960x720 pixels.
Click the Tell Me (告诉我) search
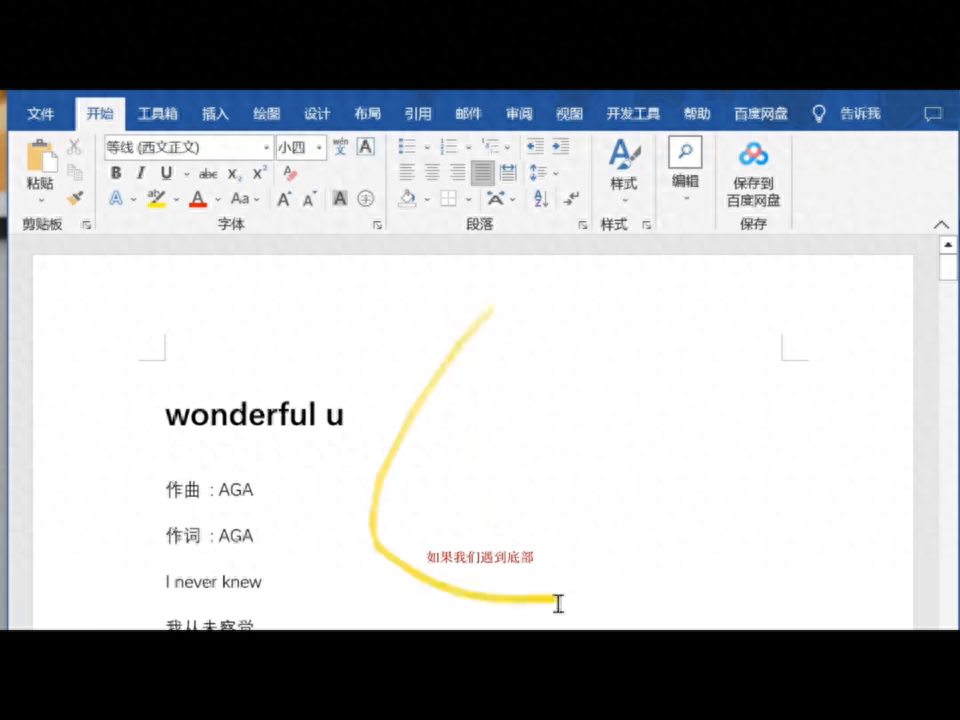tap(860, 114)
